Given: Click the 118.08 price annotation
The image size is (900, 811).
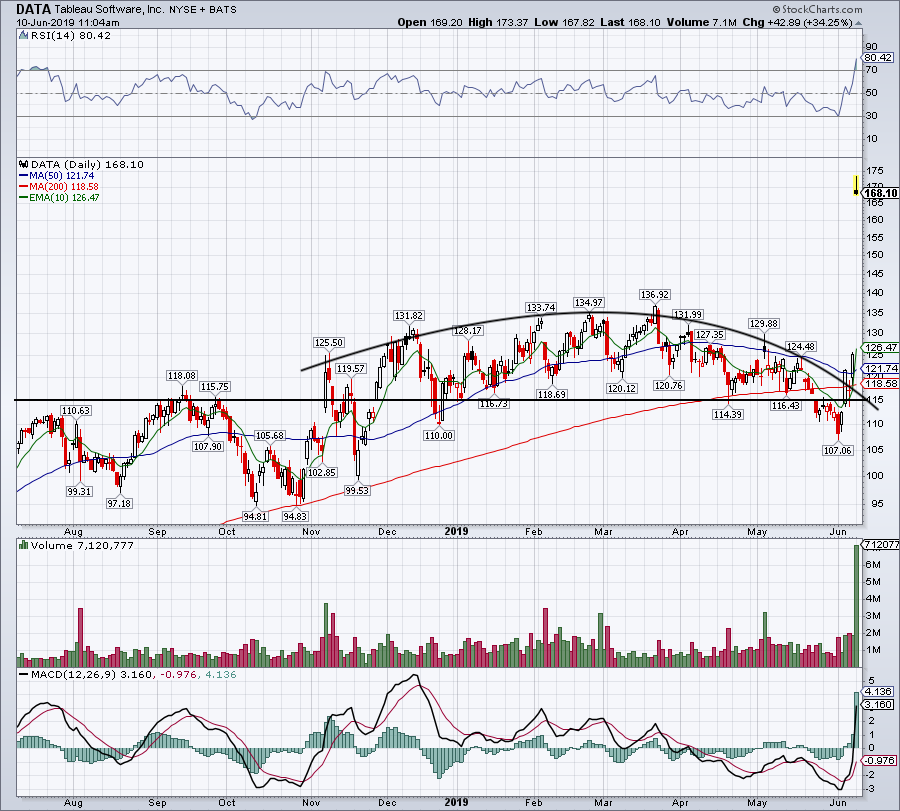Looking at the screenshot, I should [x=181, y=376].
